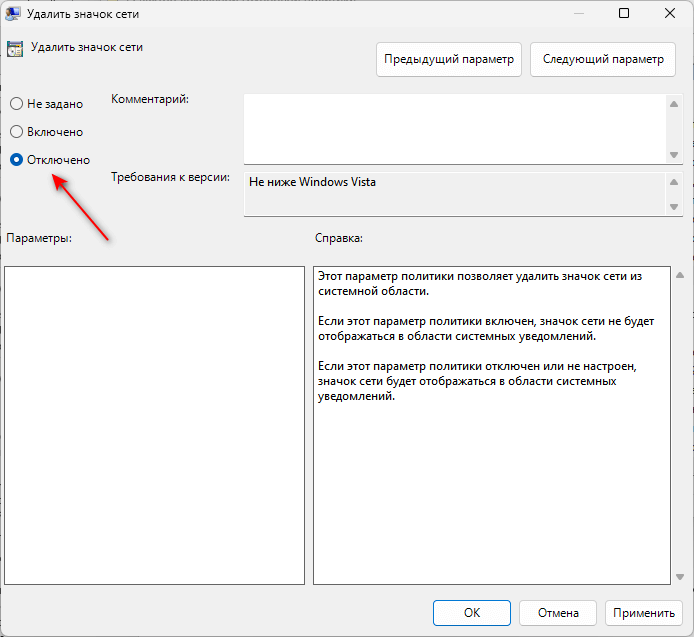Click the Справка panel scroll-up arrow
The width and height of the screenshot is (694, 637).
click(x=680, y=275)
